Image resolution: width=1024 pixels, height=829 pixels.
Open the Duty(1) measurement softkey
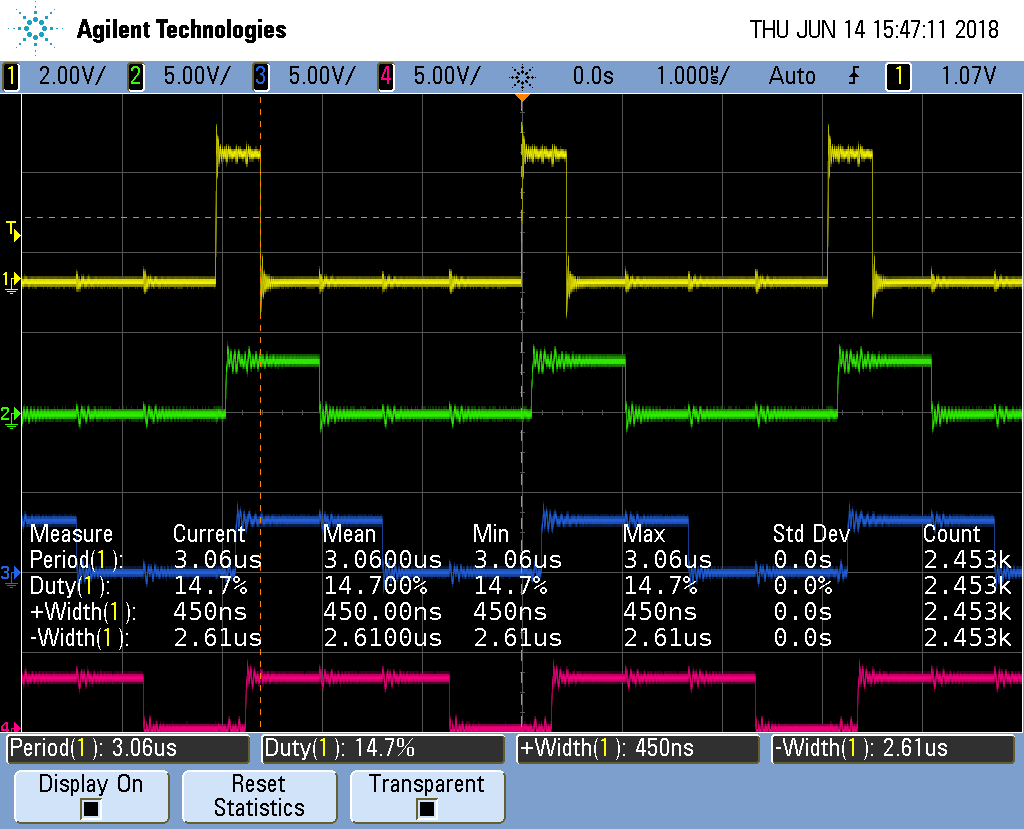point(383,748)
